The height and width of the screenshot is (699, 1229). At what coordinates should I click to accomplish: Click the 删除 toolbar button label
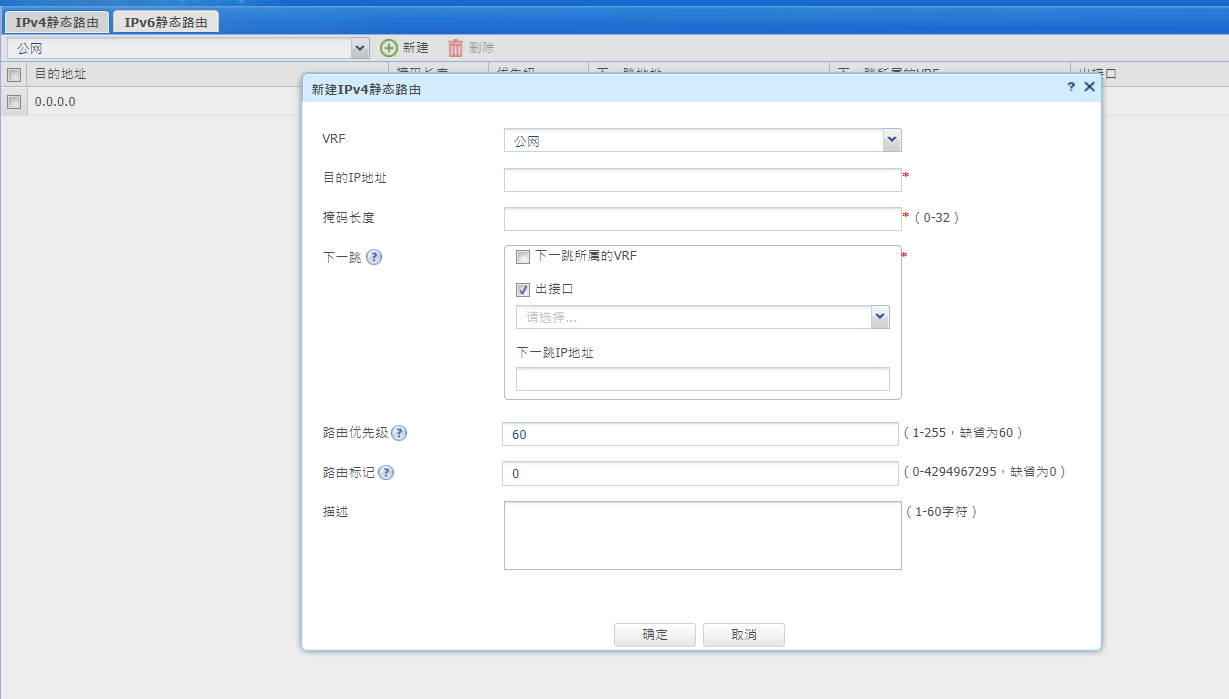click(x=481, y=48)
